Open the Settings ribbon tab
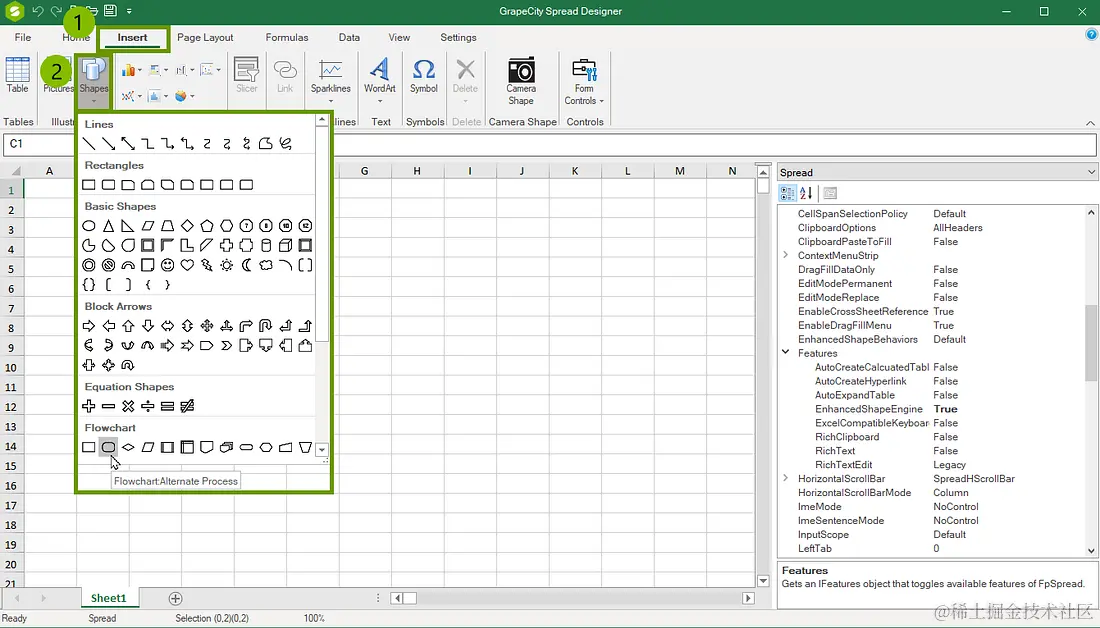The height and width of the screenshot is (628, 1100). point(458,37)
